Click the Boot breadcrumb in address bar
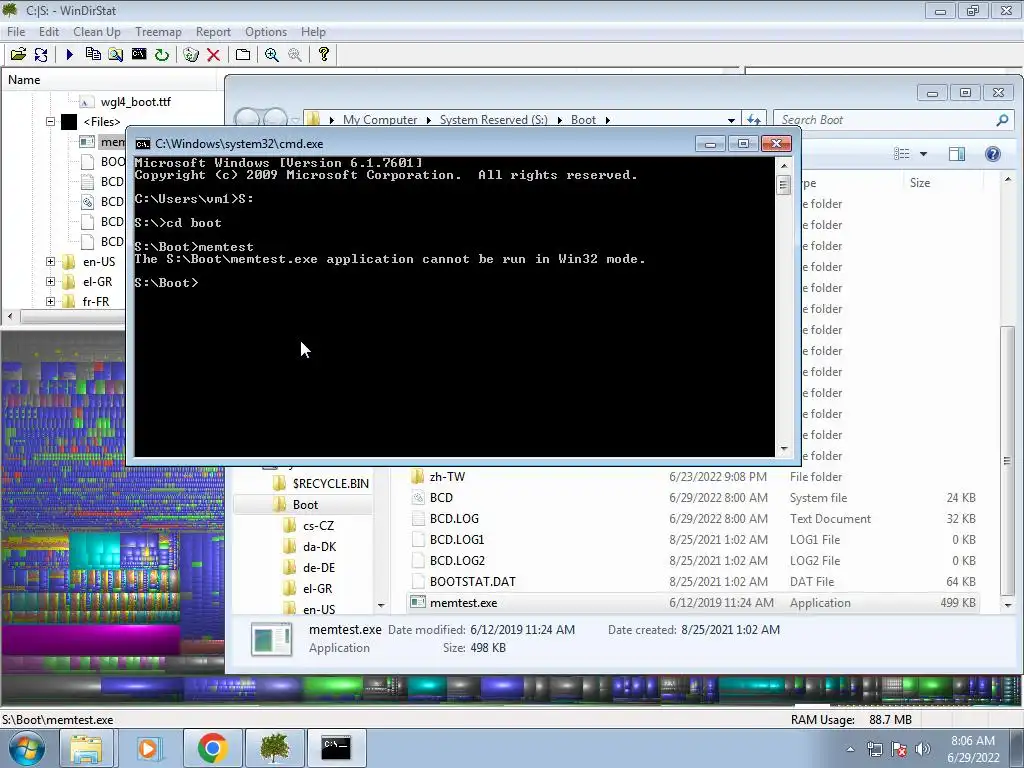The width and height of the screenshot is (1024, 768). [583, 120]
